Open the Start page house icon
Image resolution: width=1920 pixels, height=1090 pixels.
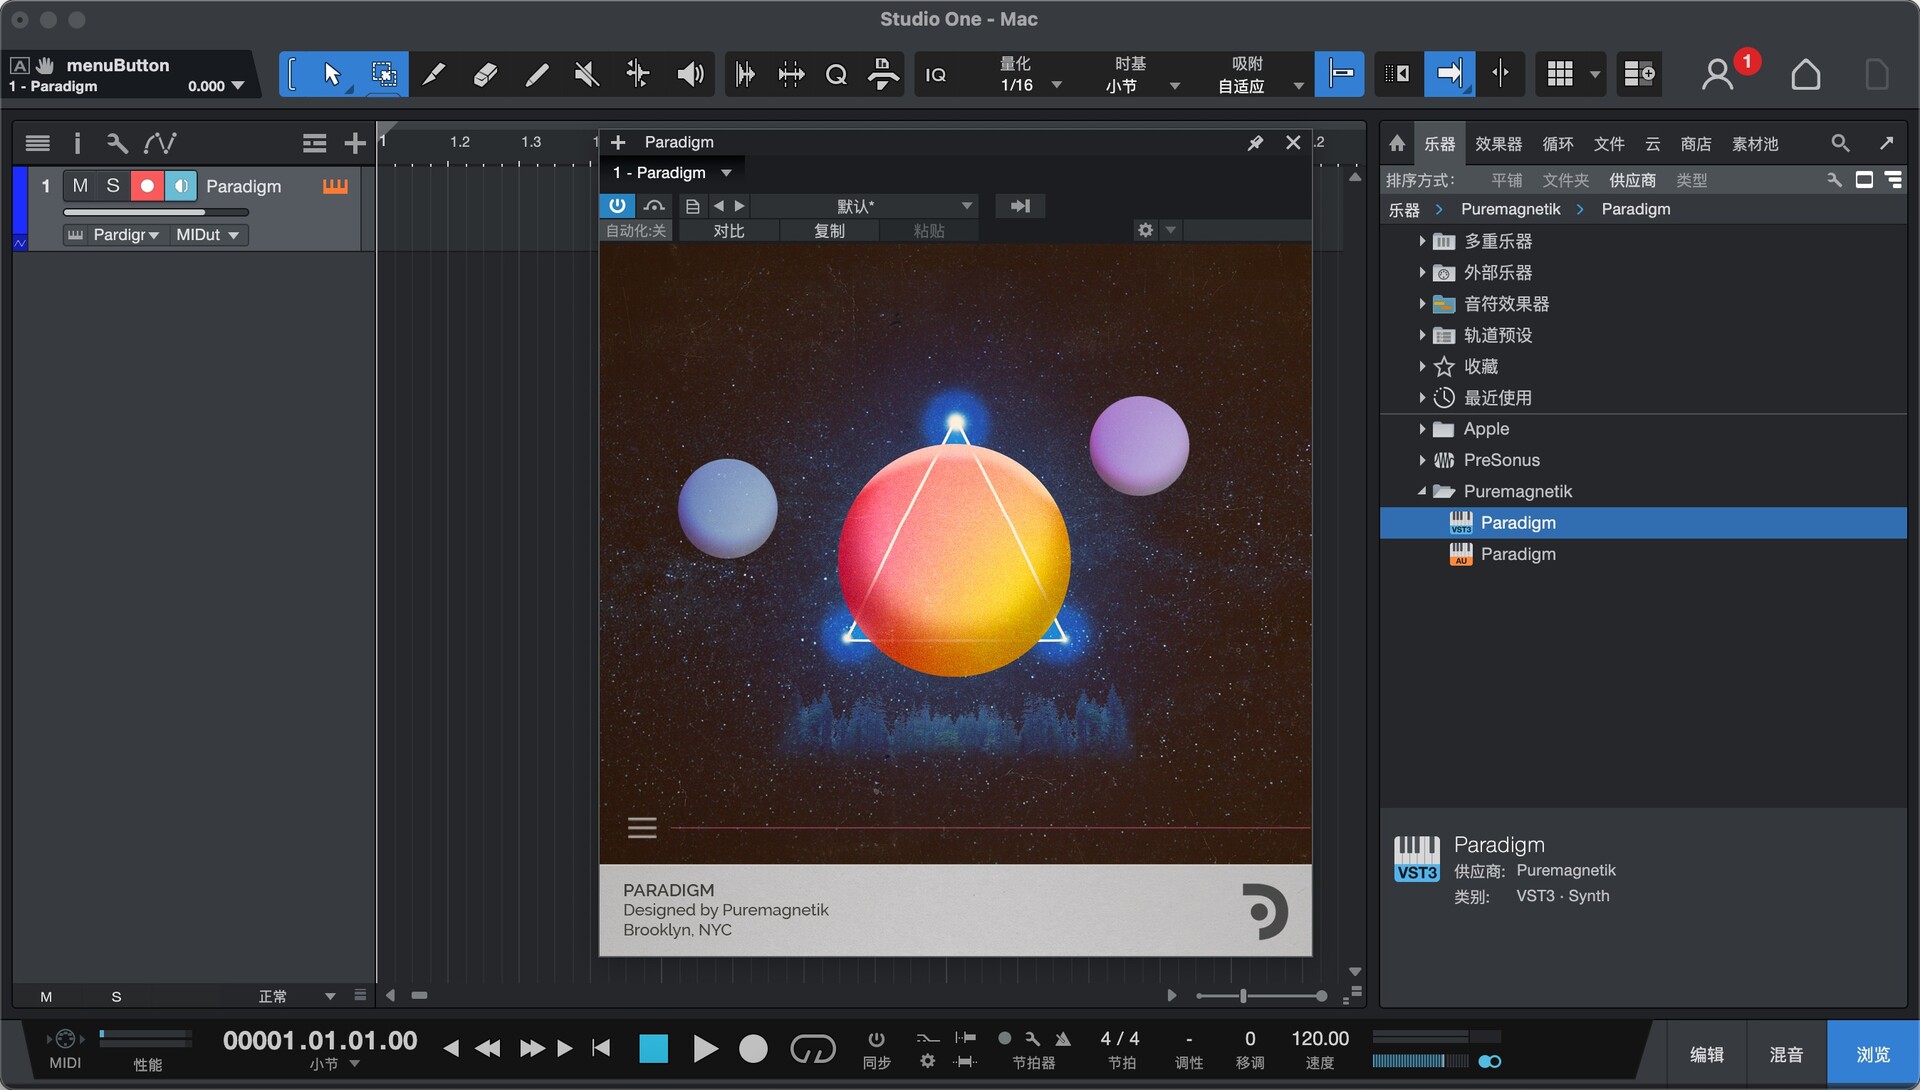[x=1805, y=74]
